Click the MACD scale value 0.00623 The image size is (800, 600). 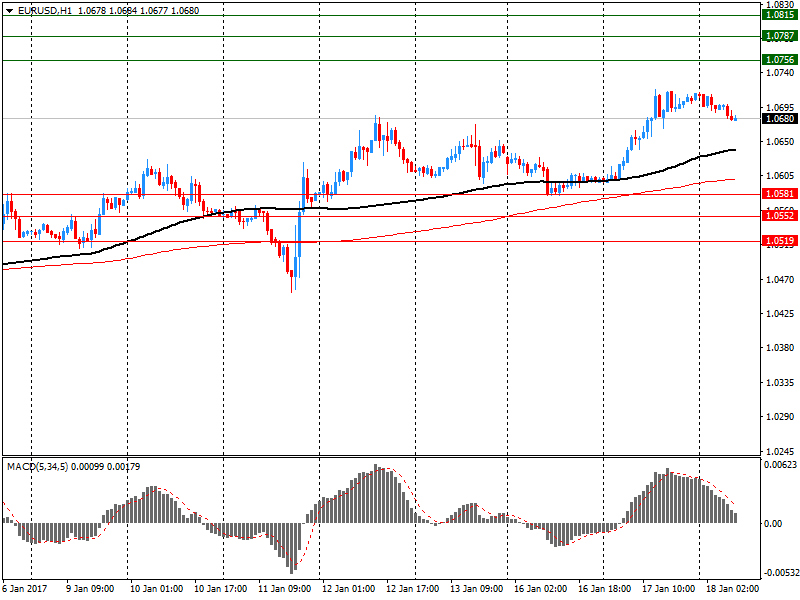point(781,465)
